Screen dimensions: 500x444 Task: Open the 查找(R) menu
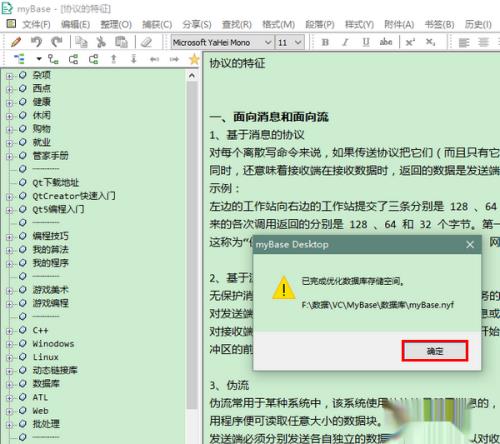coord(237,24)
